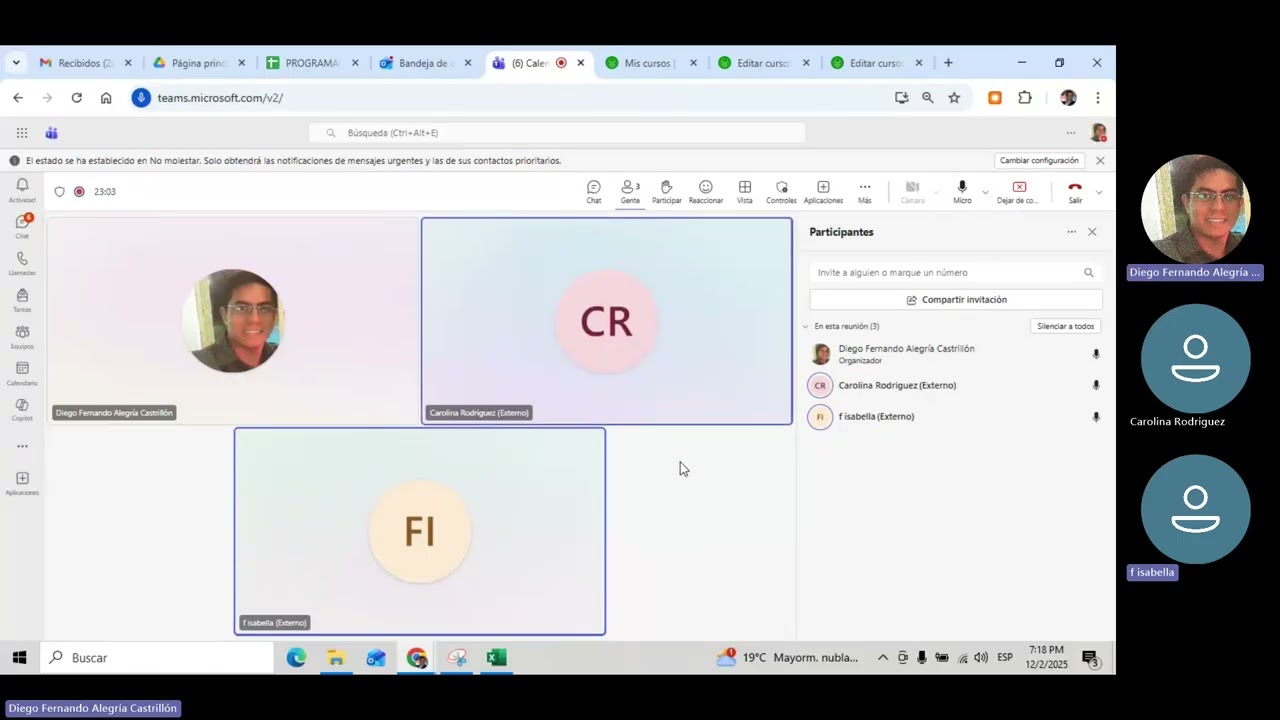The height and width of the screenshot is (720, 1280).
Task: Switch to PROGRAMA spreadsheet tab
Action: coord(312,63)
